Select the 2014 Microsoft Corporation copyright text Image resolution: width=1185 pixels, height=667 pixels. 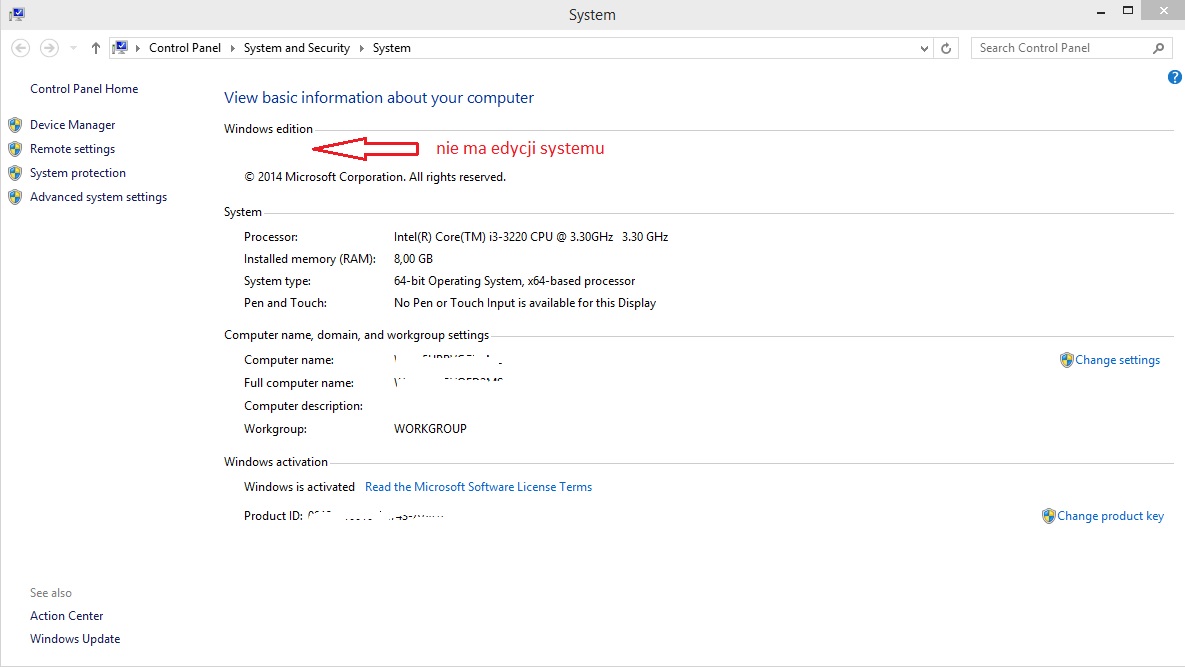pos(375,177)
